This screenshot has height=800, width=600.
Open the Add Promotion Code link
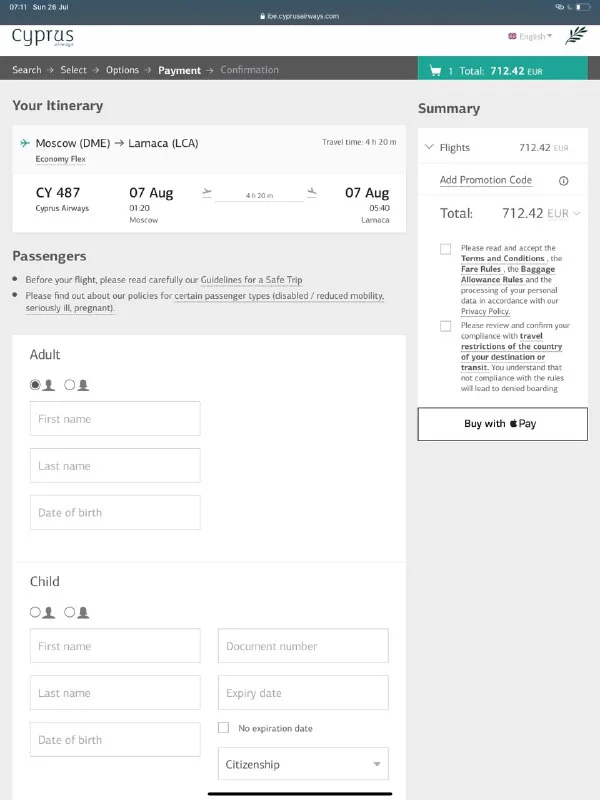coord(486,180)
